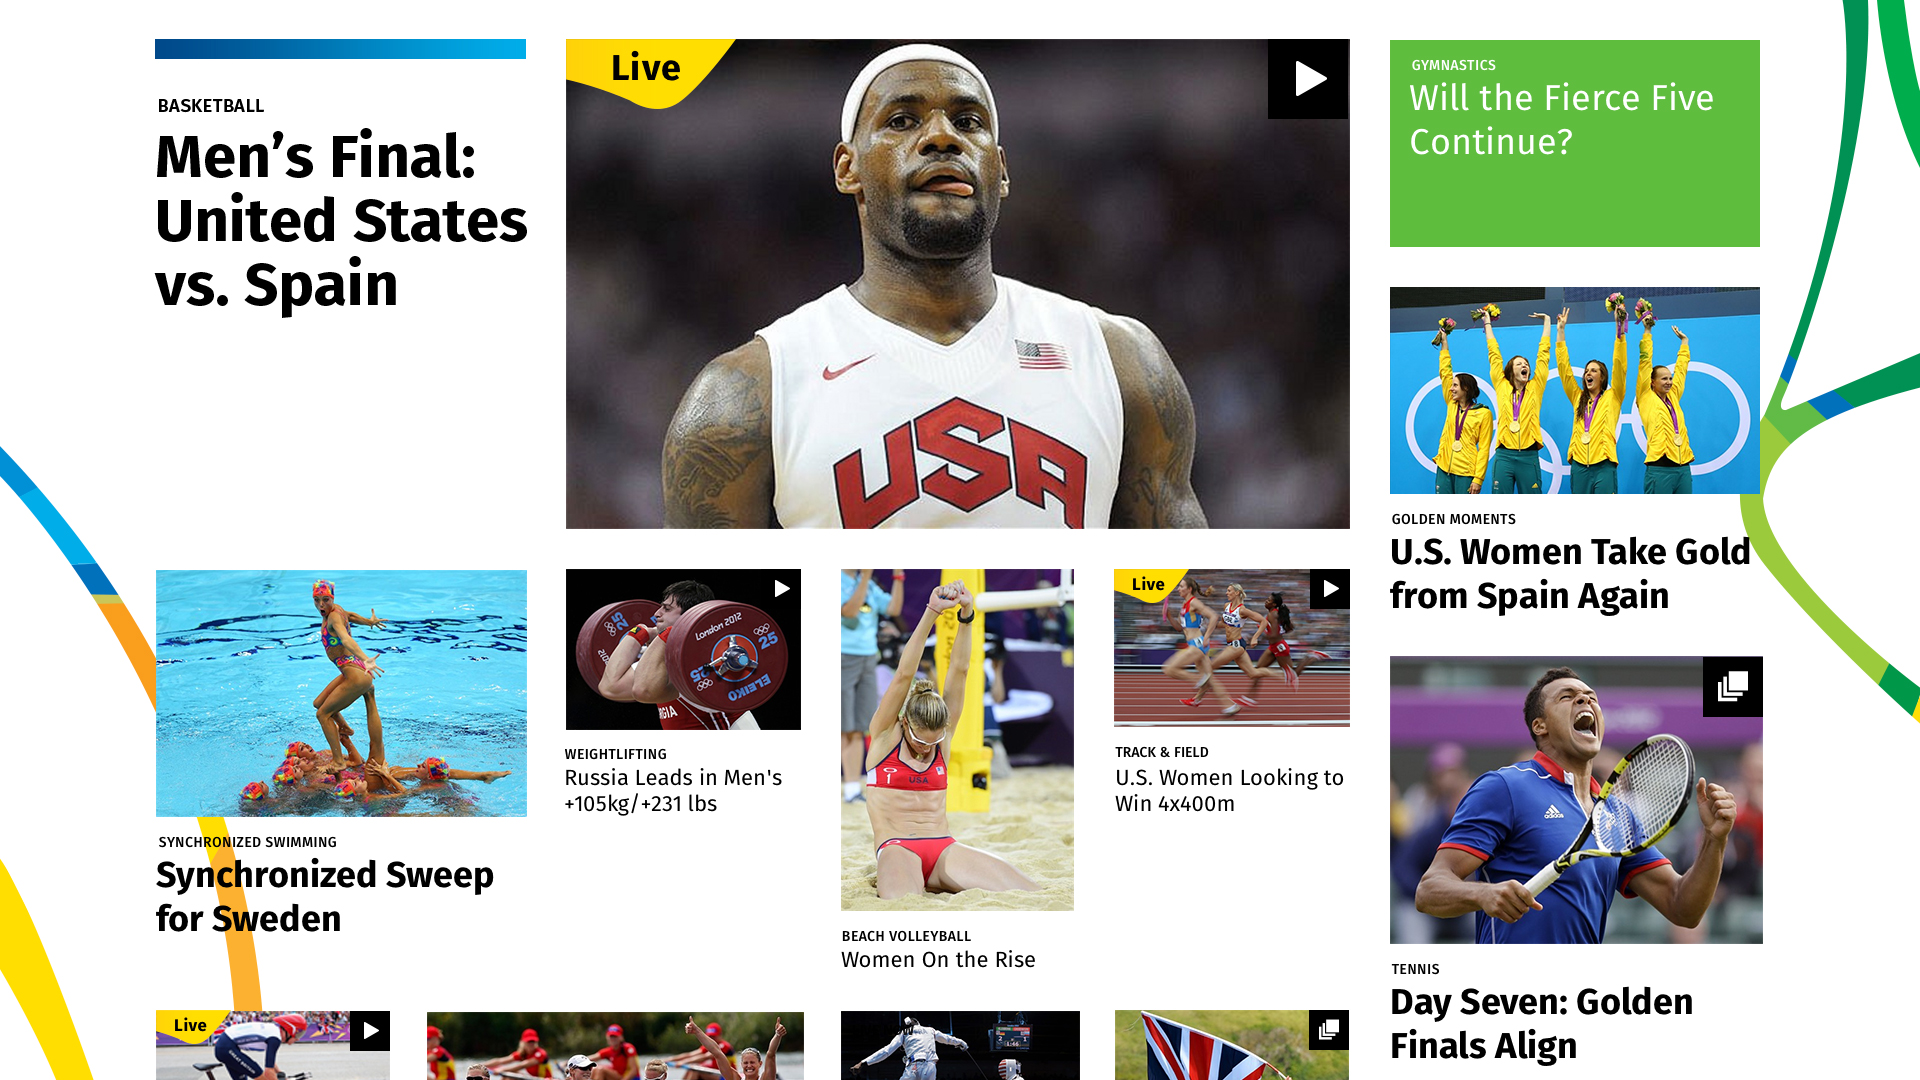Viewport: 1920px width, 1080px height.
Task: Play the live Men's Final basketball video
Action: click(1308, 79)
